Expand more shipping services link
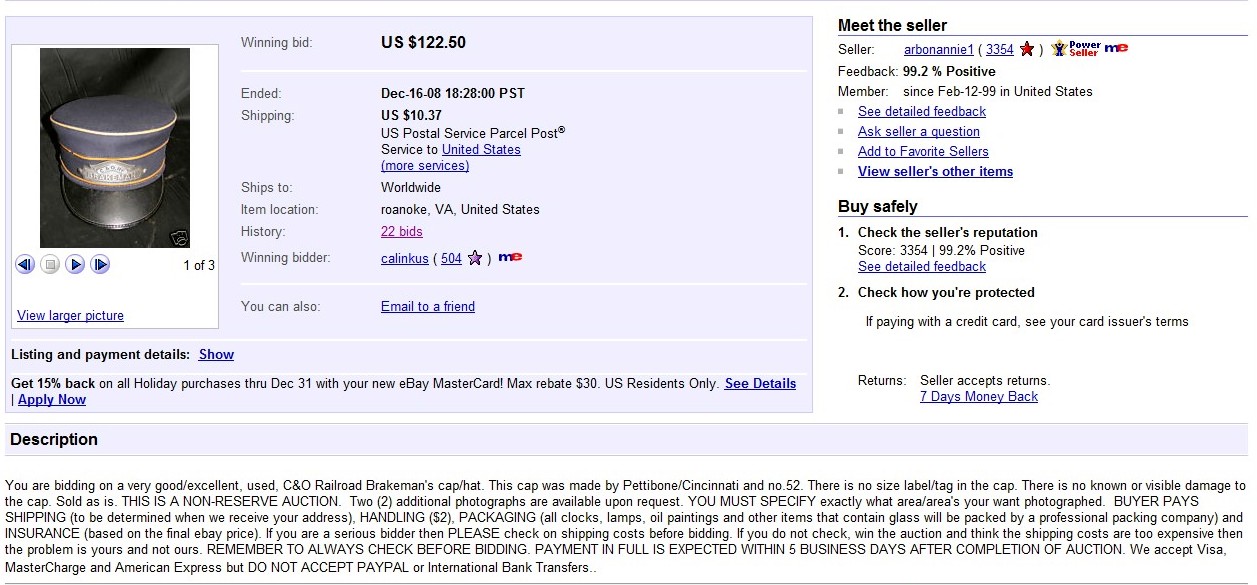1257x585 pixels. [425, 166]
